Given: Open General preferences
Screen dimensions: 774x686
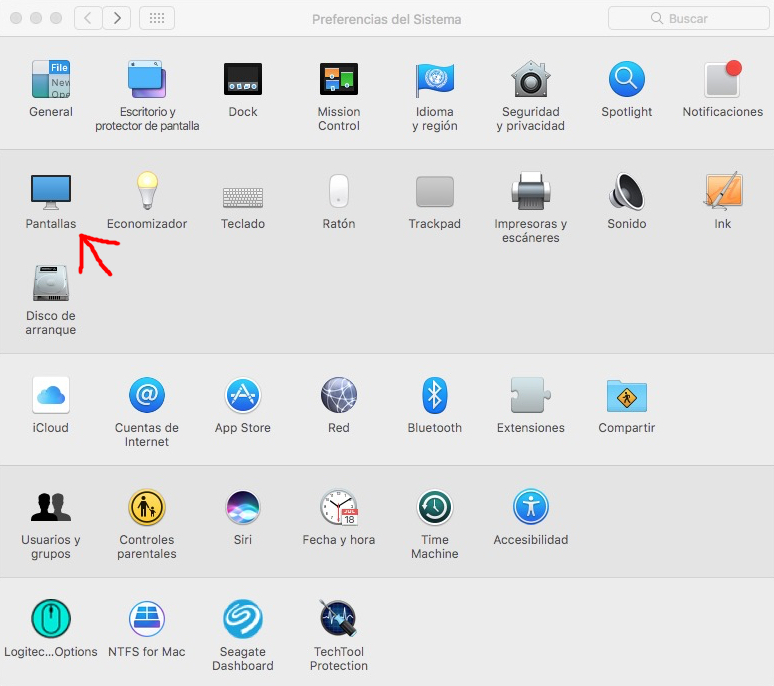Looking at the screenshot, I should coord(51,79).
